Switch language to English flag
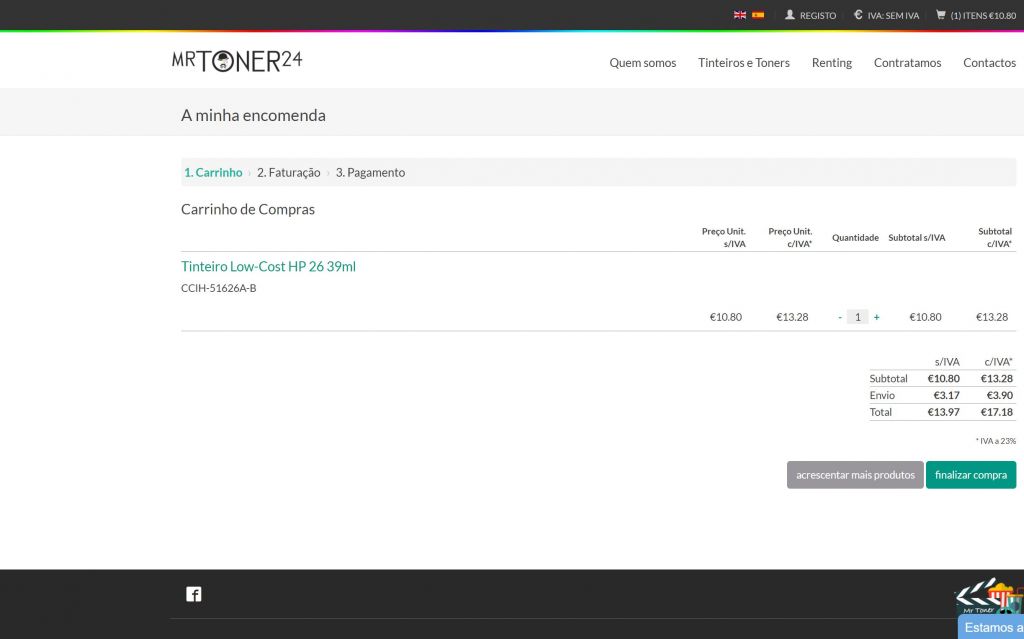 740,15
